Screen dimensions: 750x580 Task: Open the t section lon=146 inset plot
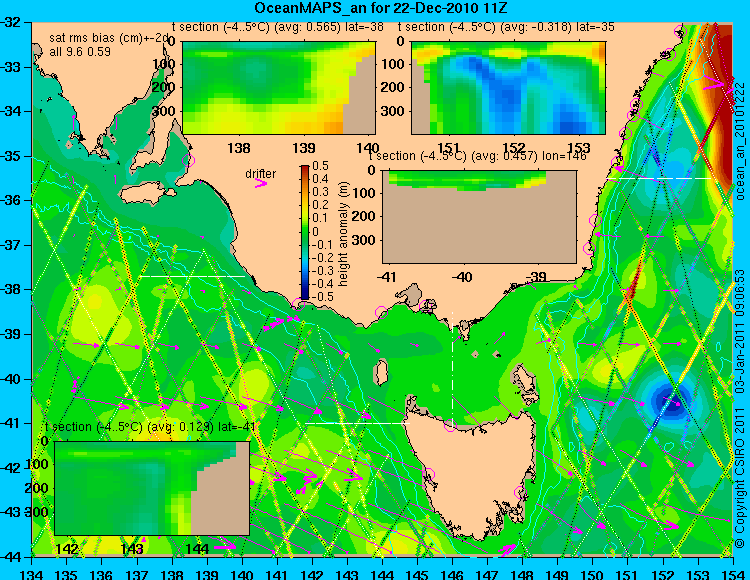[479, 217]
